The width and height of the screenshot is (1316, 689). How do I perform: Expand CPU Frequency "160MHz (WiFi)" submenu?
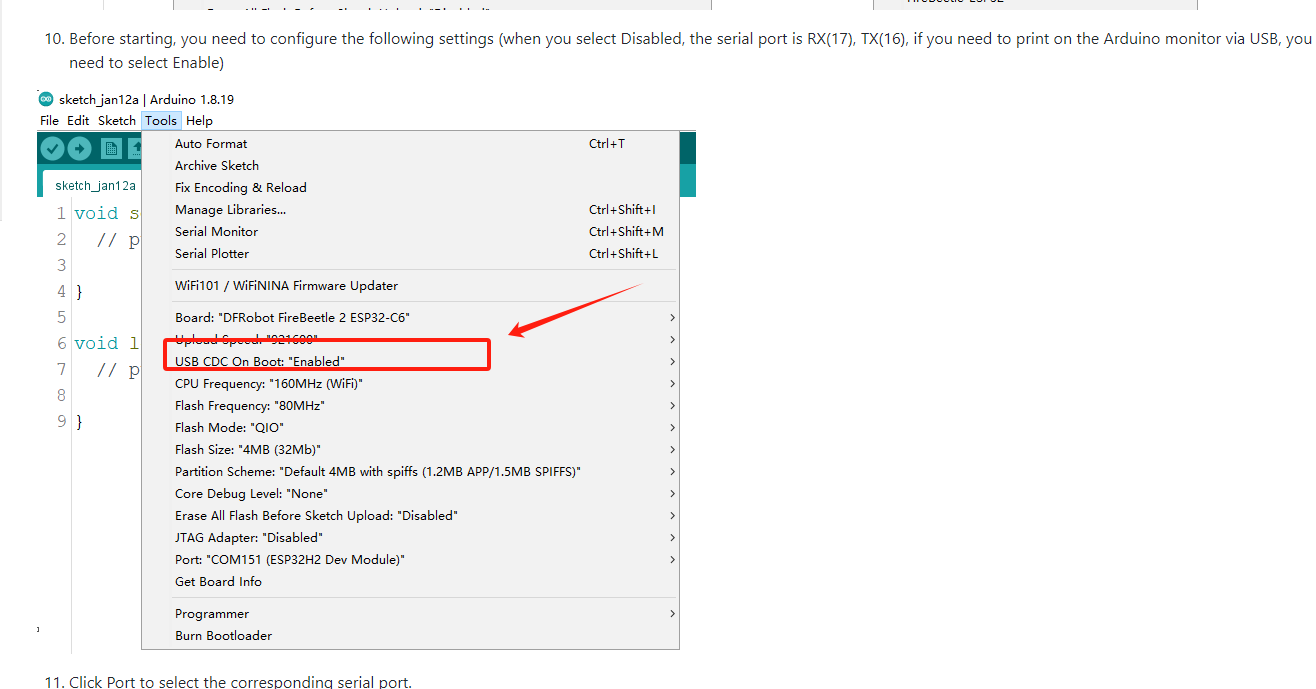pyautogui.click(x=411, y=384)
